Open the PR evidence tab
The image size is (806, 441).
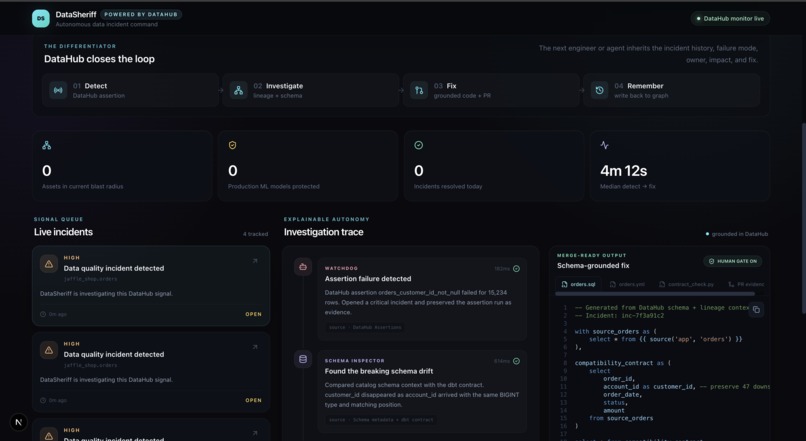click(x=746, y=284)
